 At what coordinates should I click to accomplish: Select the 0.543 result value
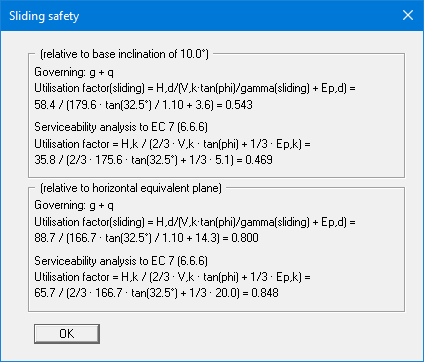[239, 105]
